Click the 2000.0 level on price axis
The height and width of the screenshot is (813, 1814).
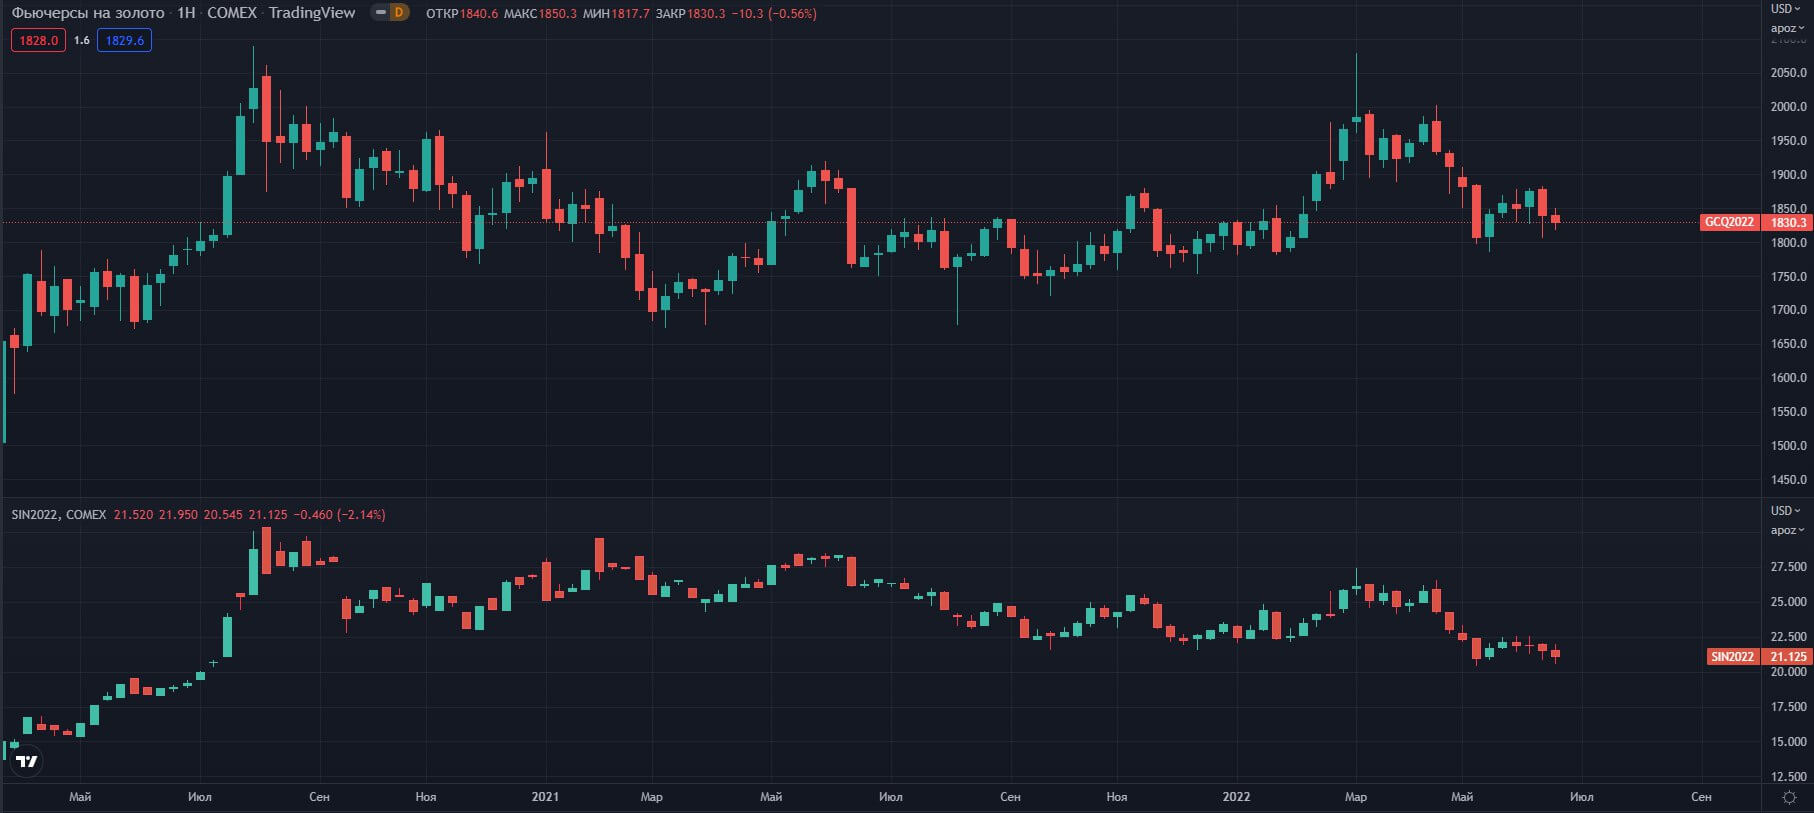pos(1789,107)
